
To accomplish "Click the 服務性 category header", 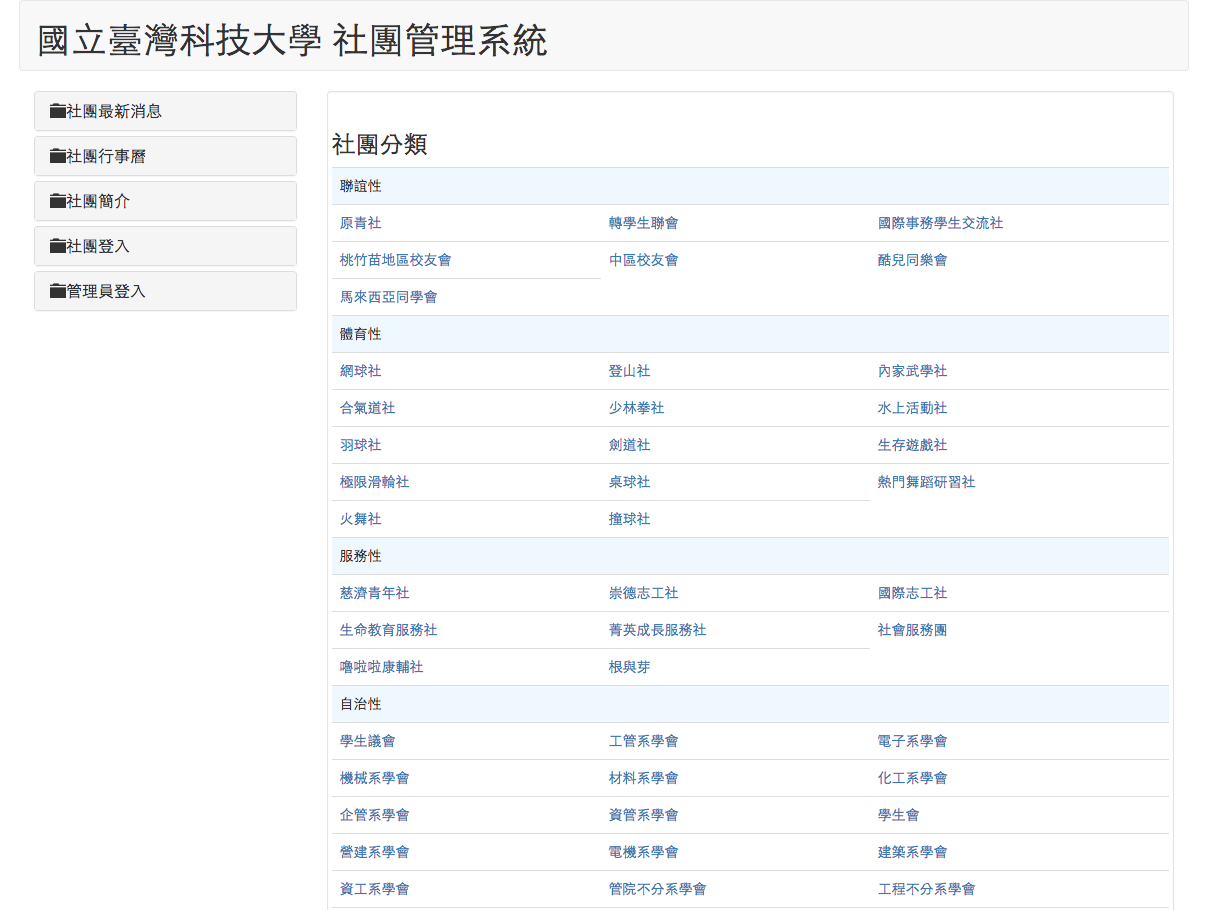I will click(x=750, y=556).
